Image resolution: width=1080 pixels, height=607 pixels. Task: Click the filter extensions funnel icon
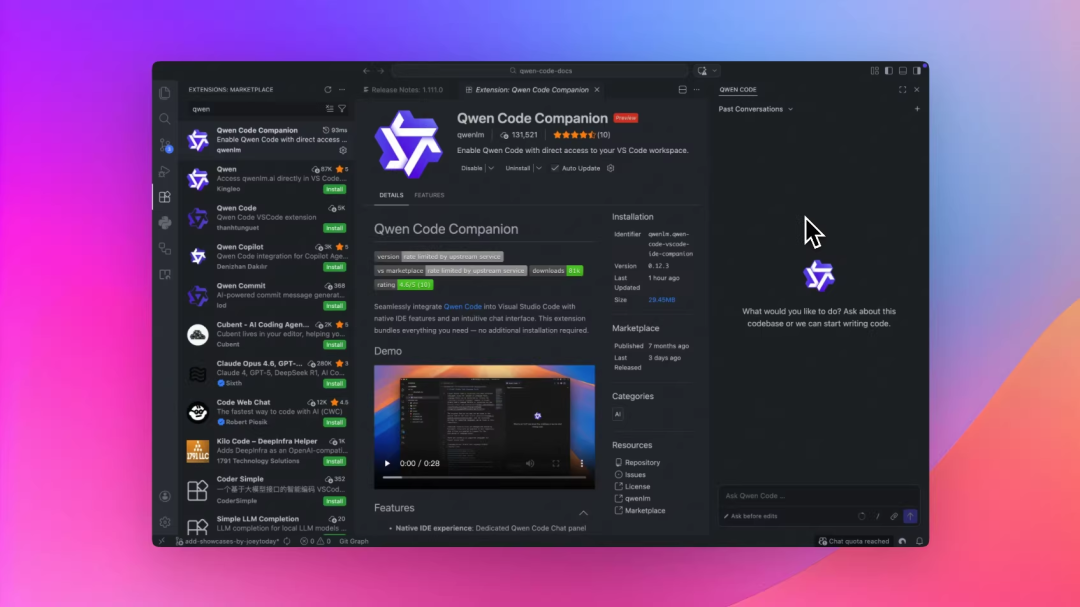(342, 109)
